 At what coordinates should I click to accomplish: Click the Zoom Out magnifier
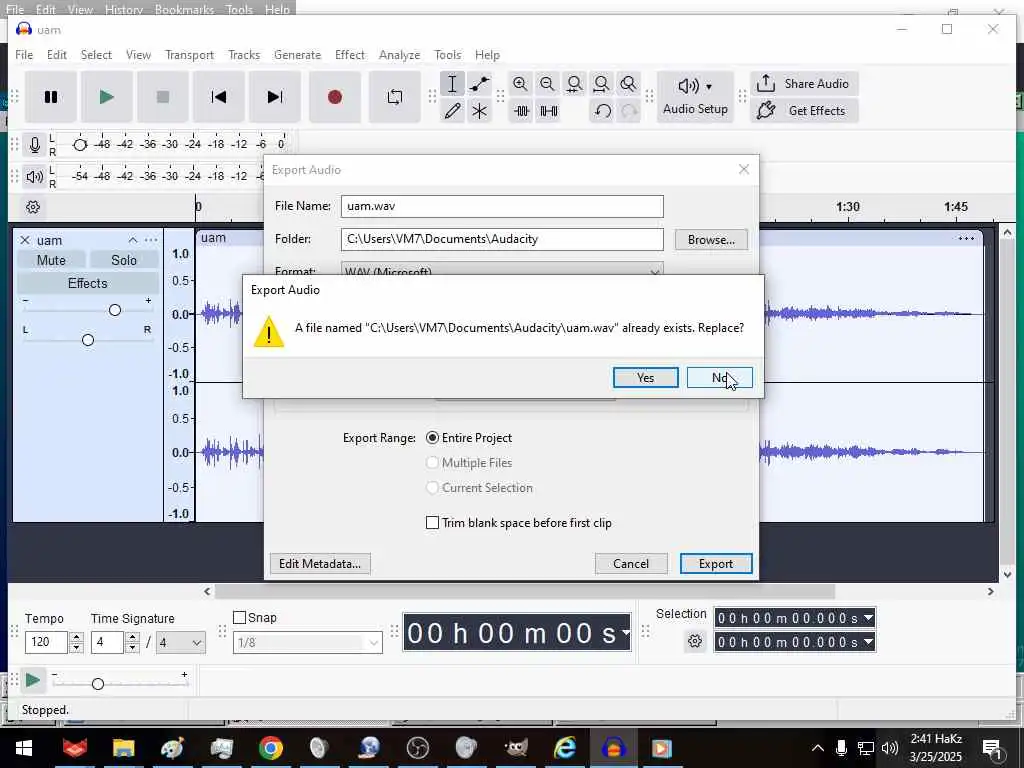tap(547, 84)
